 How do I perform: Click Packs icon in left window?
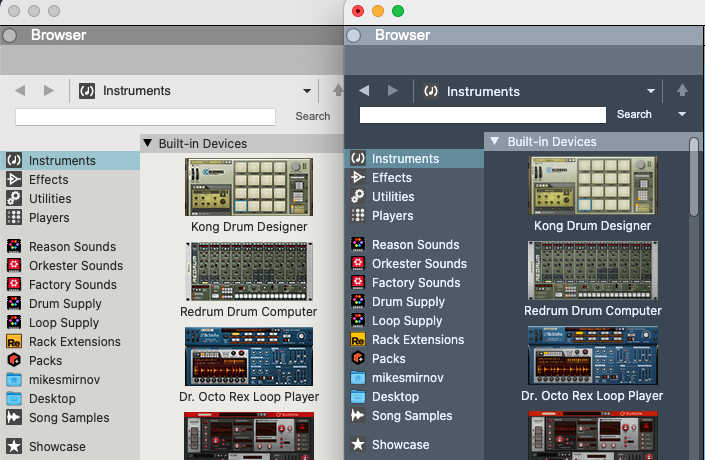click(14, 360)
